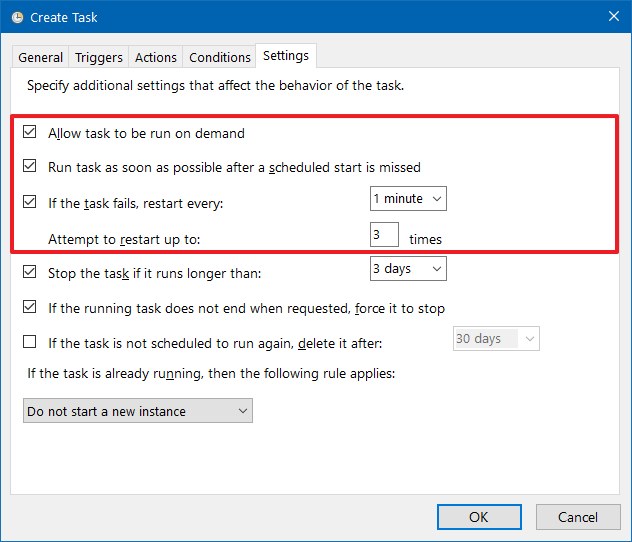Toggle Run task as soon as possible checkbox
This screenshot has width=632, height=542.
[x=29, y=166]
